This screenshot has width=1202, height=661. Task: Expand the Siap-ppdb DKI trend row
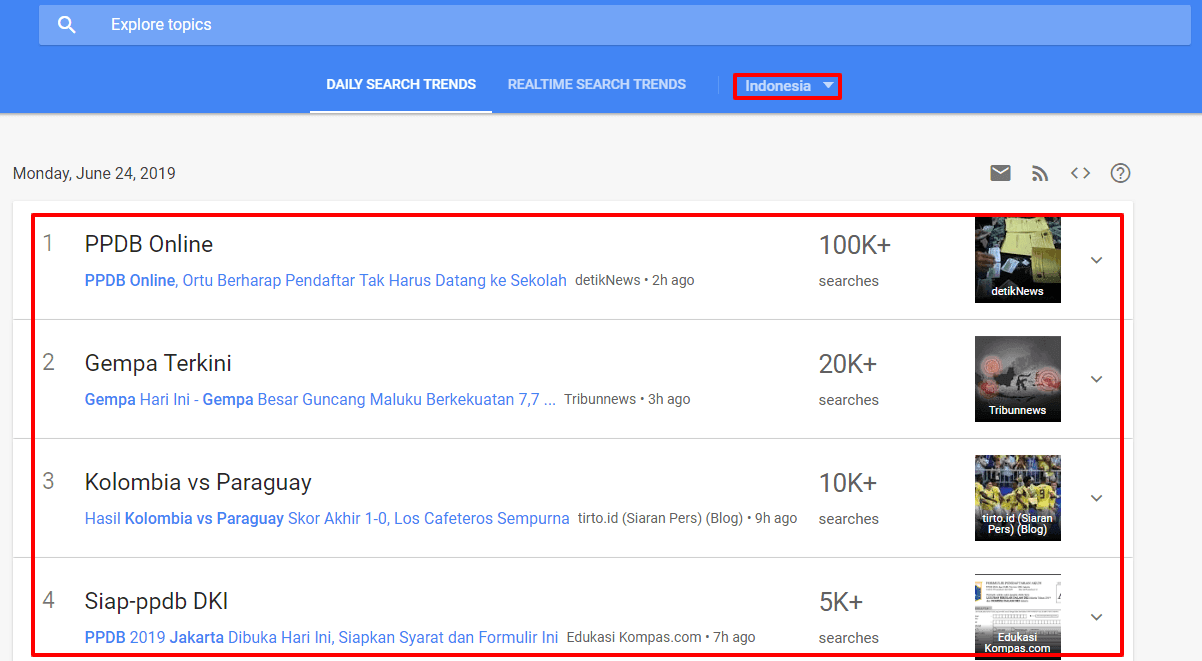1096,617
